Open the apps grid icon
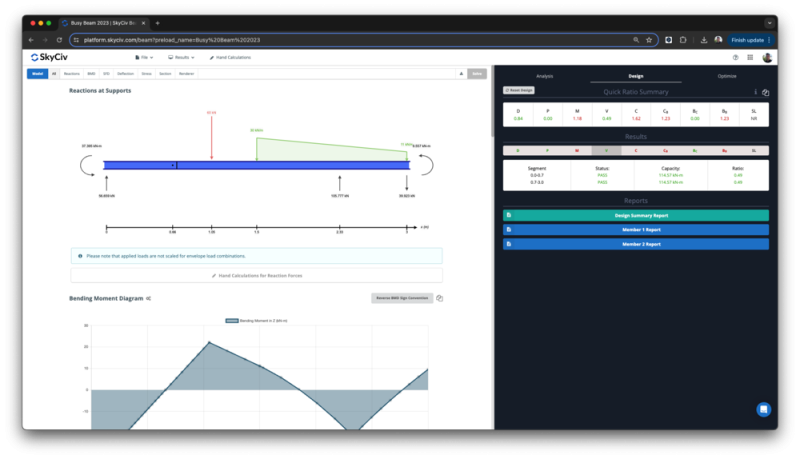Viewport: 800px width, 459px height. (748, 58)
